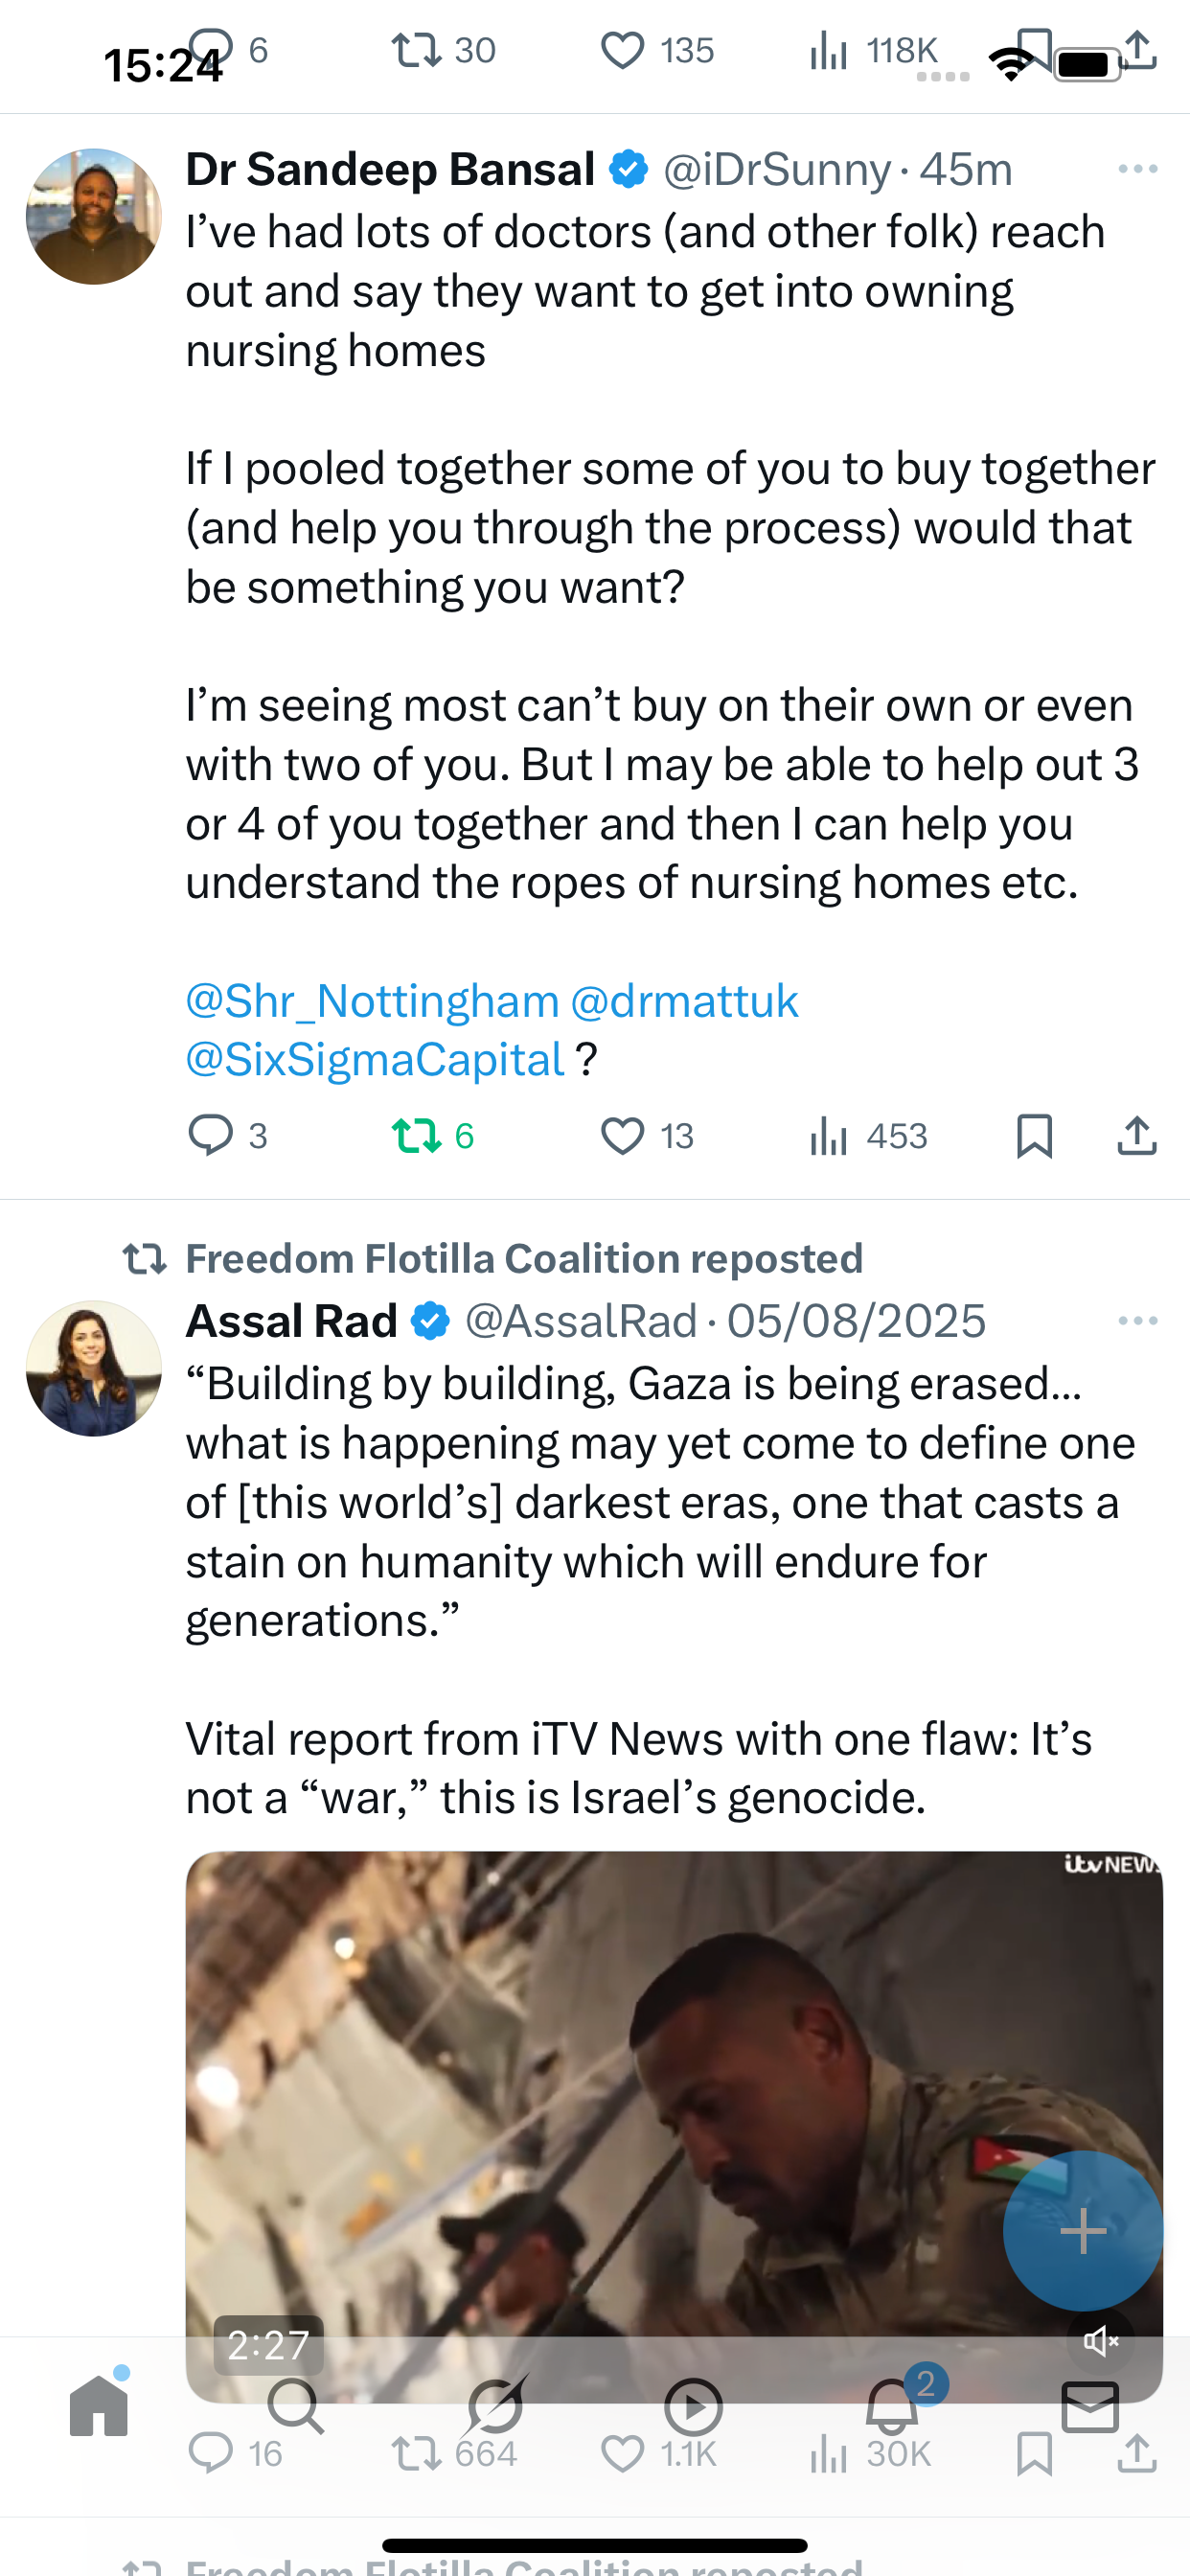Screen dimensions: 1190x2576
Task: Unmute the iTV News video
Action: point(1100,2341)
